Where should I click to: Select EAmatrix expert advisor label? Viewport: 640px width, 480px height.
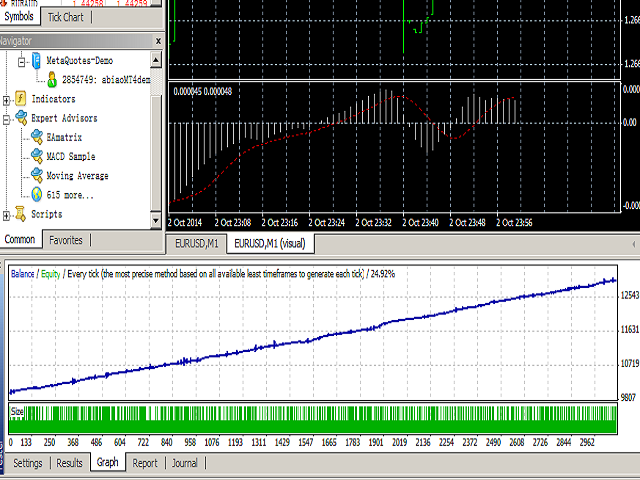pos(64,137)
